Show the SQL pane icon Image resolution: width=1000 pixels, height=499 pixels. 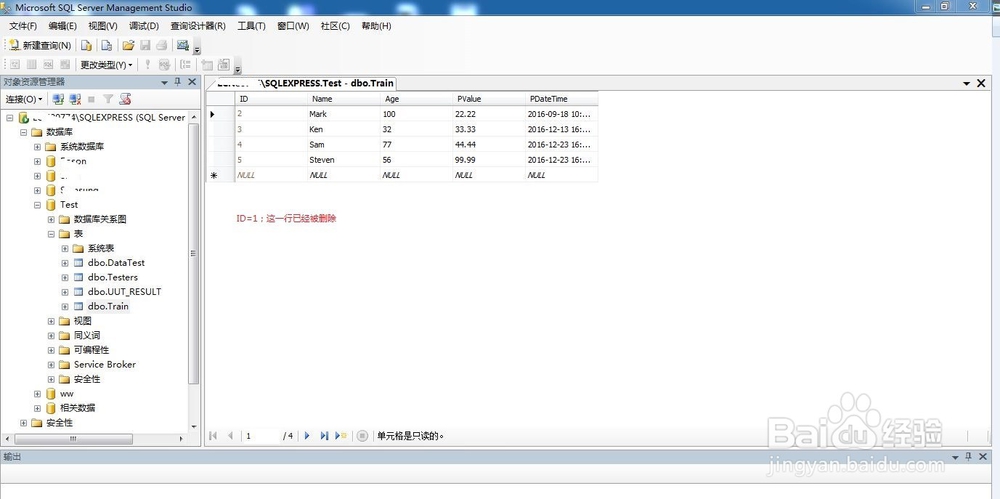coord(48,64)
